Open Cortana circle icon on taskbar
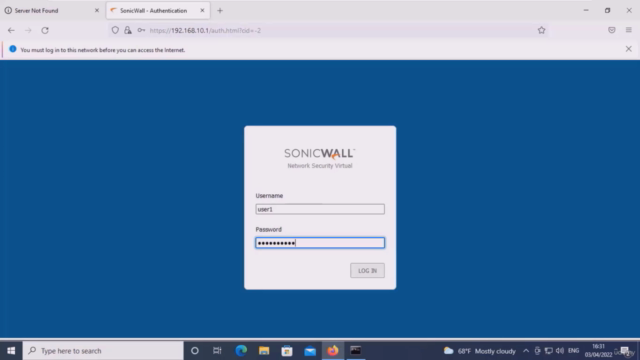The height and width of the screenshot is (360, 640). tap(195, 351)
